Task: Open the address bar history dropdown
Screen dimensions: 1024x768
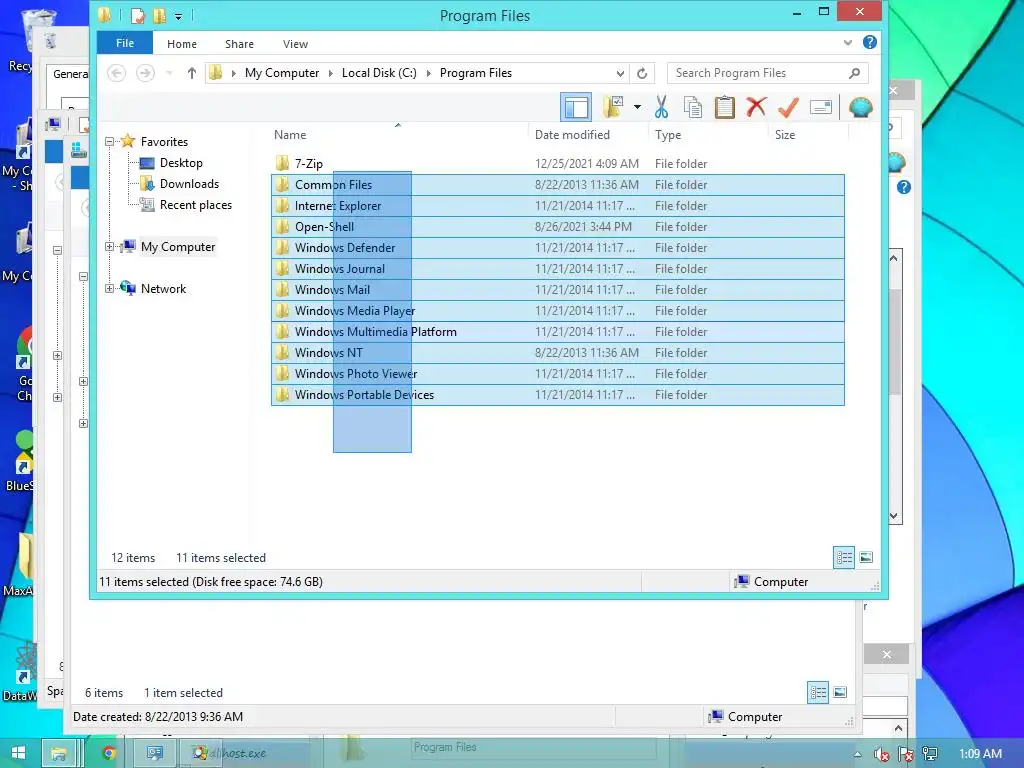Action: [620, 73]
